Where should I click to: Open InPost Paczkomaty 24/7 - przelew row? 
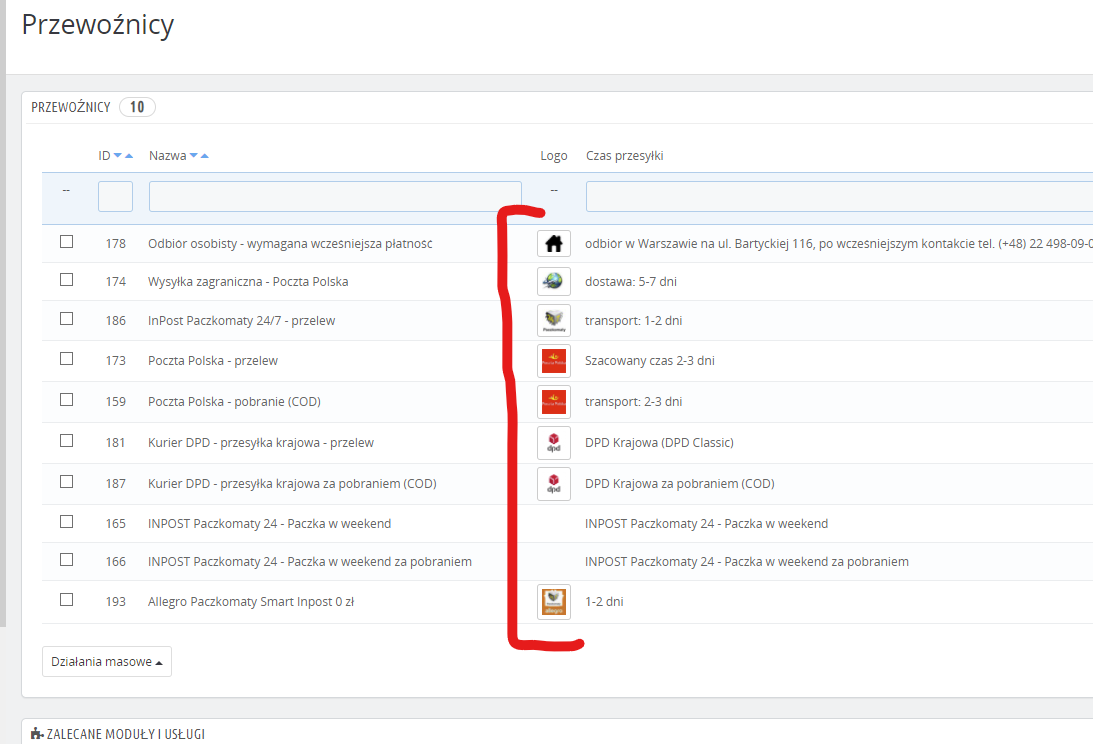click(x=241, y=321)
